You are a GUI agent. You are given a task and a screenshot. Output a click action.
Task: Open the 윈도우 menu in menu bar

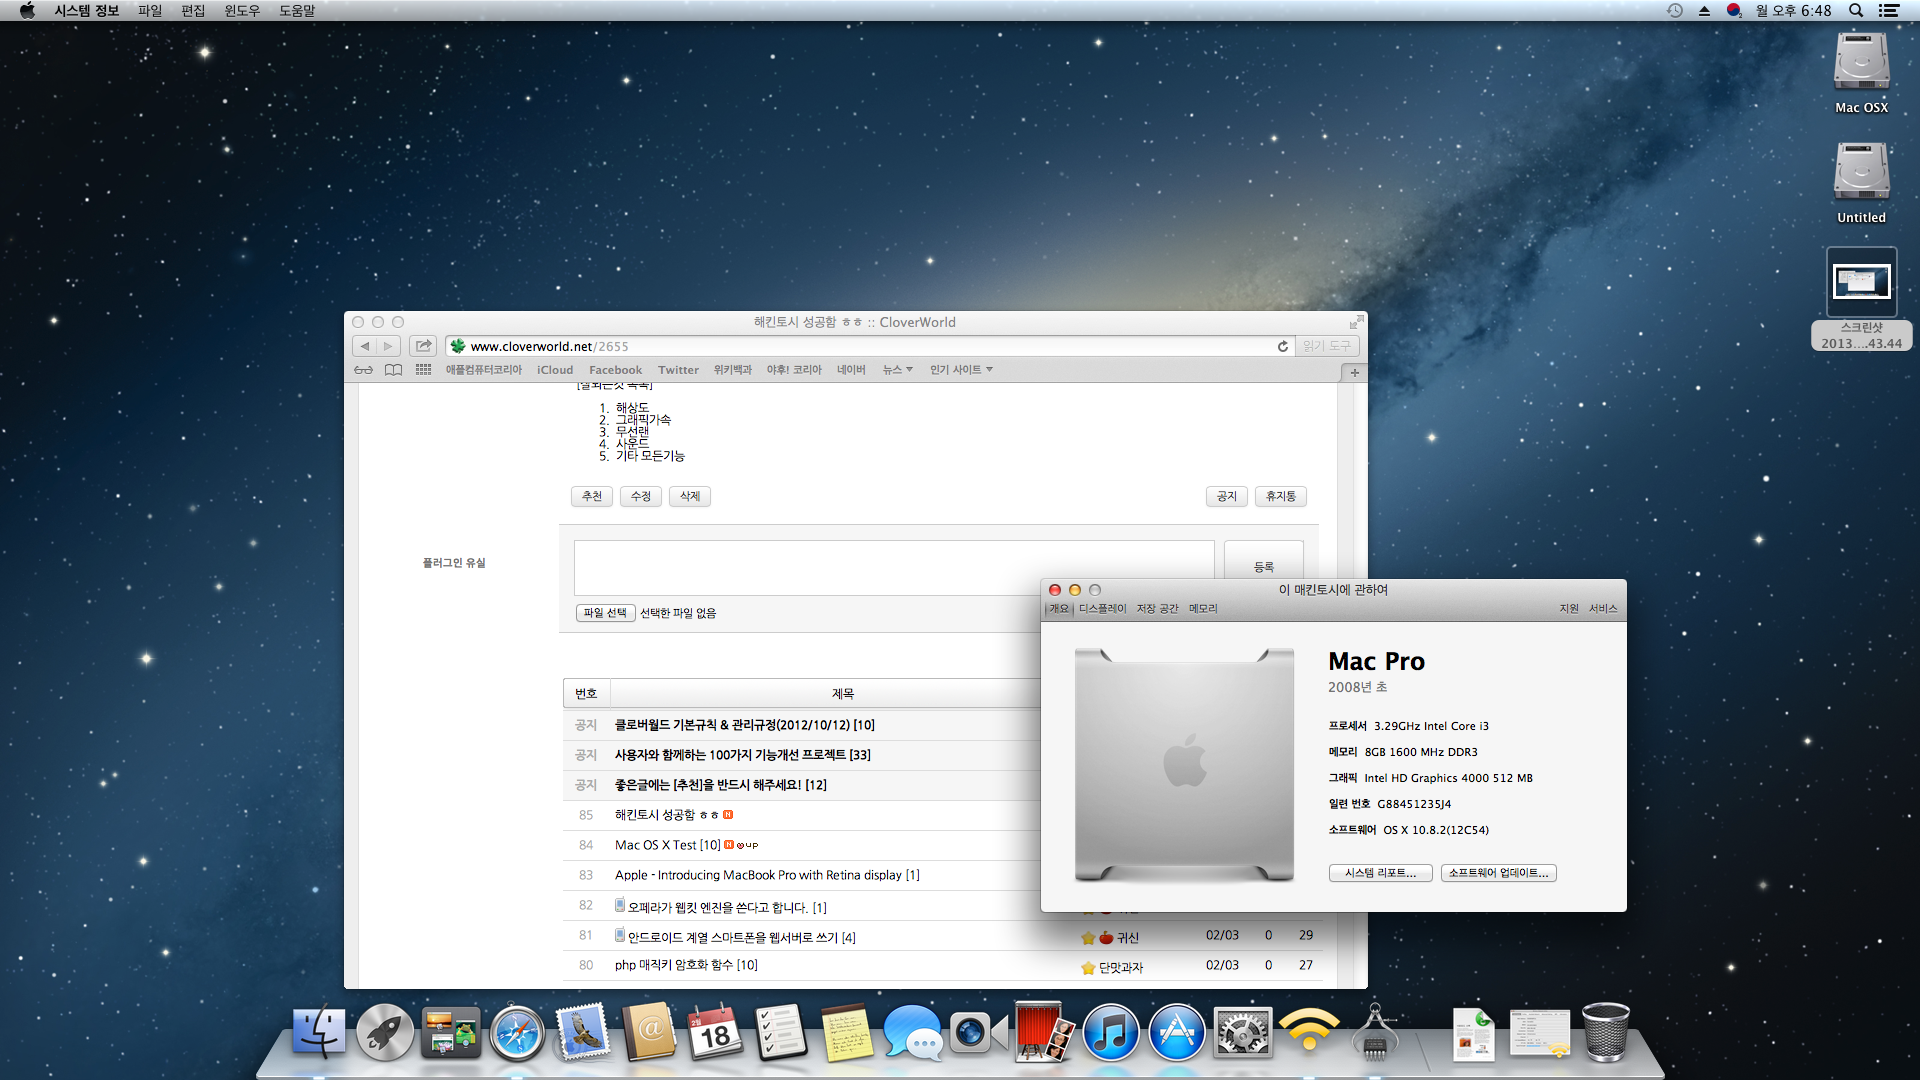241,11
